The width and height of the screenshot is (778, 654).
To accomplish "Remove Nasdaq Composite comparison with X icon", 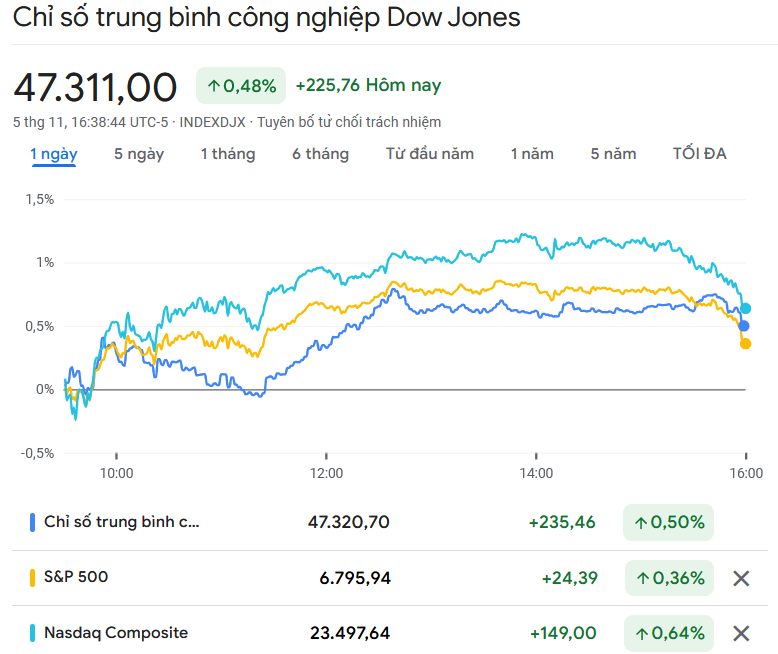I will click(x=741, y=633).
